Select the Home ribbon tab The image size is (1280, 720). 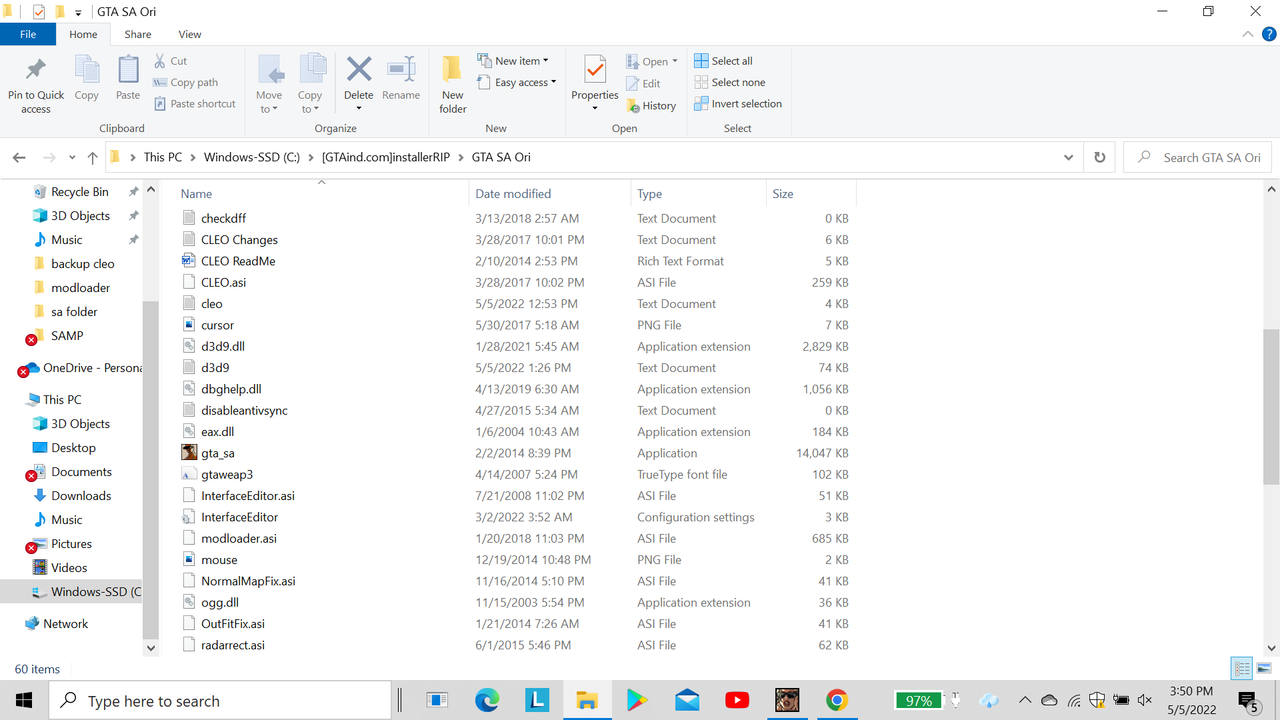click(83, 34)
